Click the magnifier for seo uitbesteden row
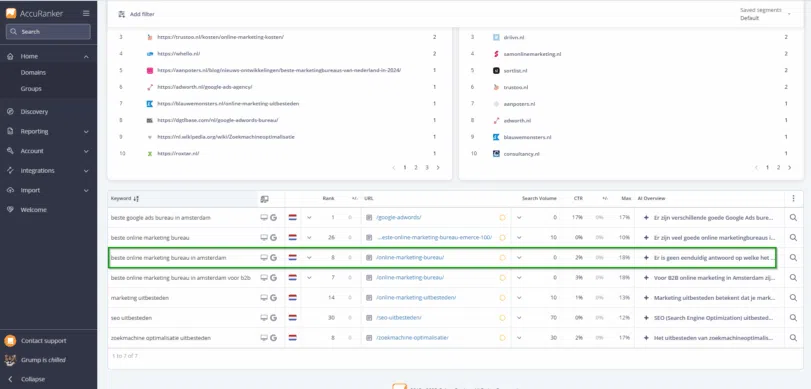Viewport: 811px width, 389px height. click(x=793, y=318)
